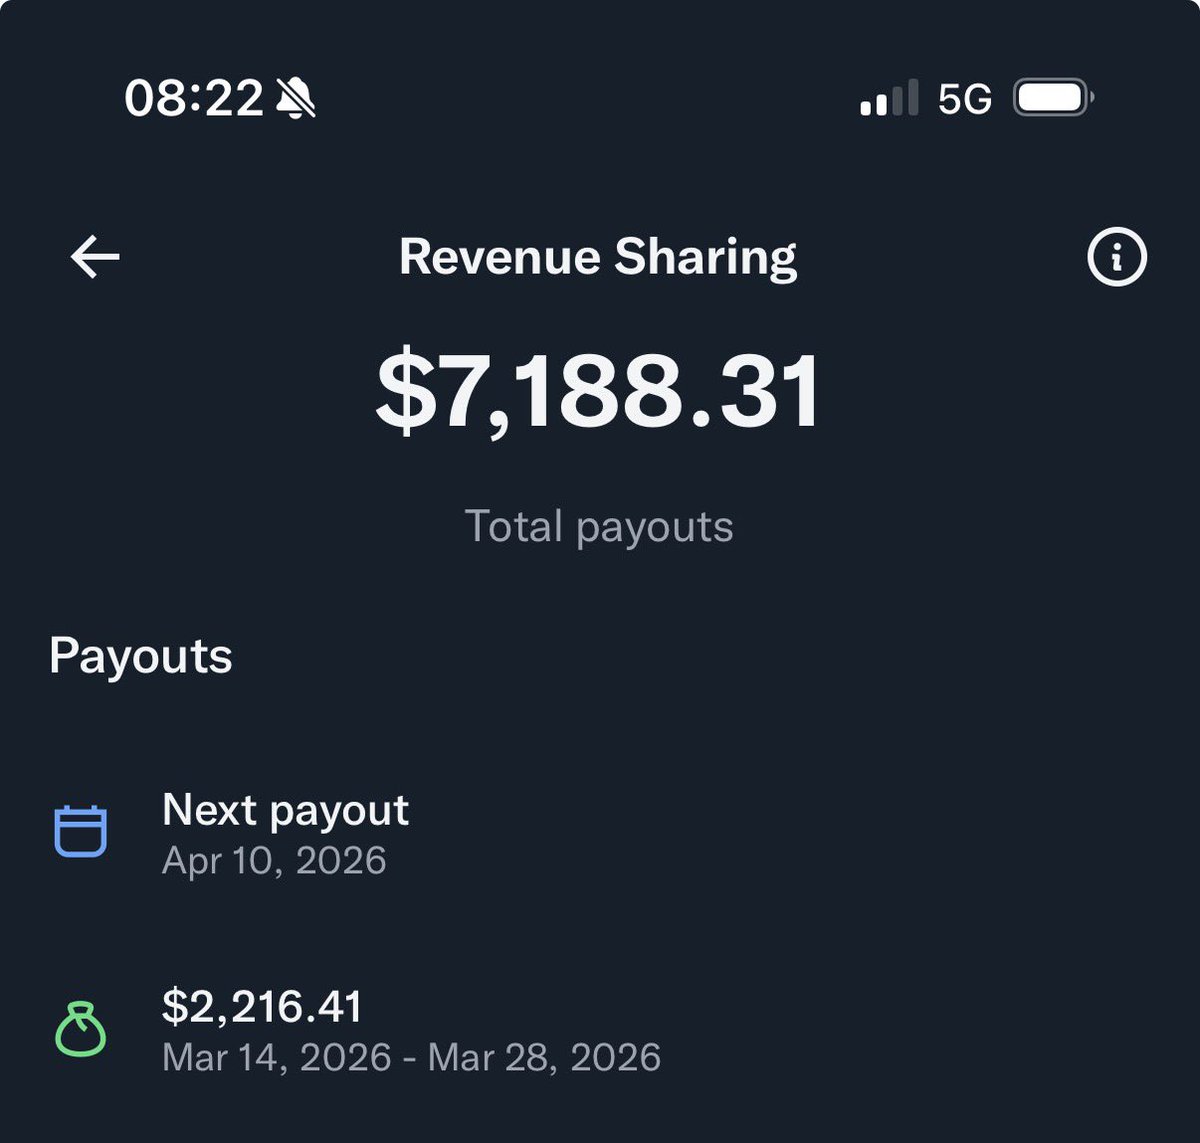The image size is (1200, 1143).
Task: Tap the blue calendar icon beside Next payout
Action: [x=80, y=831]
